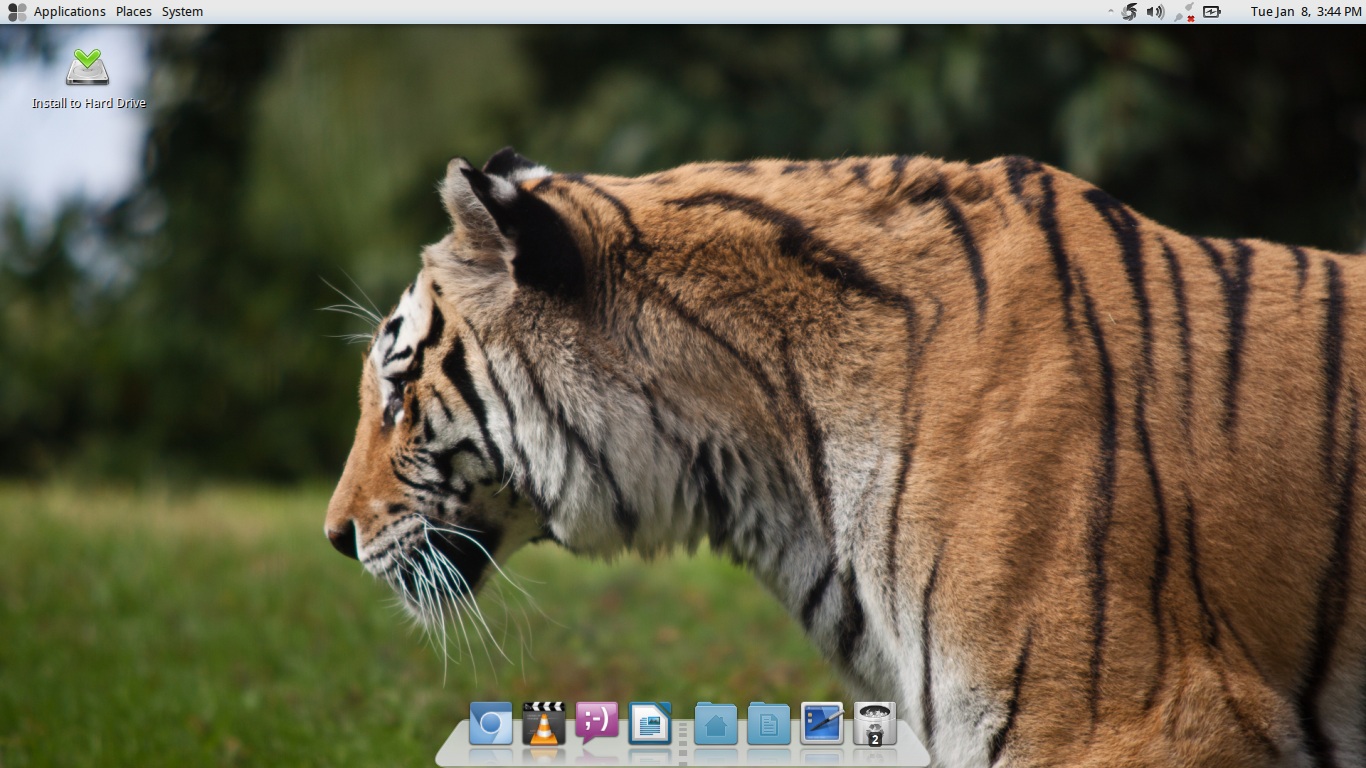Launch VLC media player from the dock
Screen dimensions: 1366x768
(543, 723)
